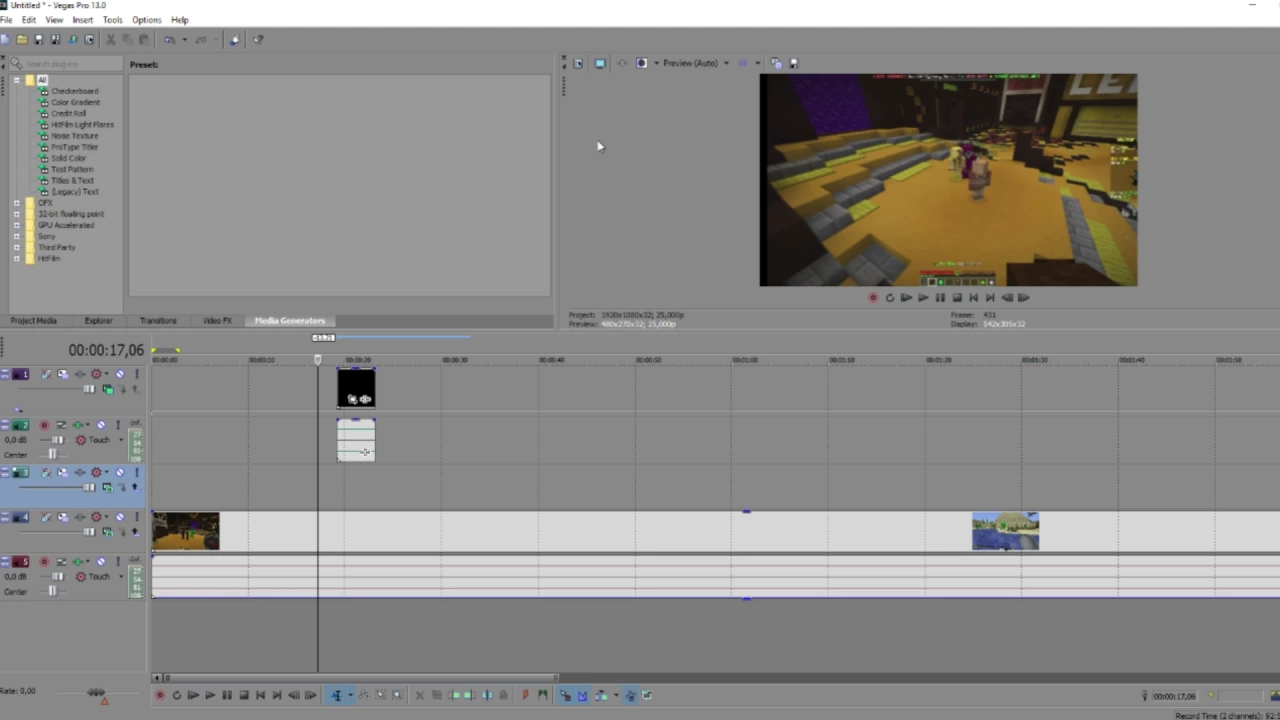Create a new project via toolbar icon
1280x720 pixels.
coord(5,40)
